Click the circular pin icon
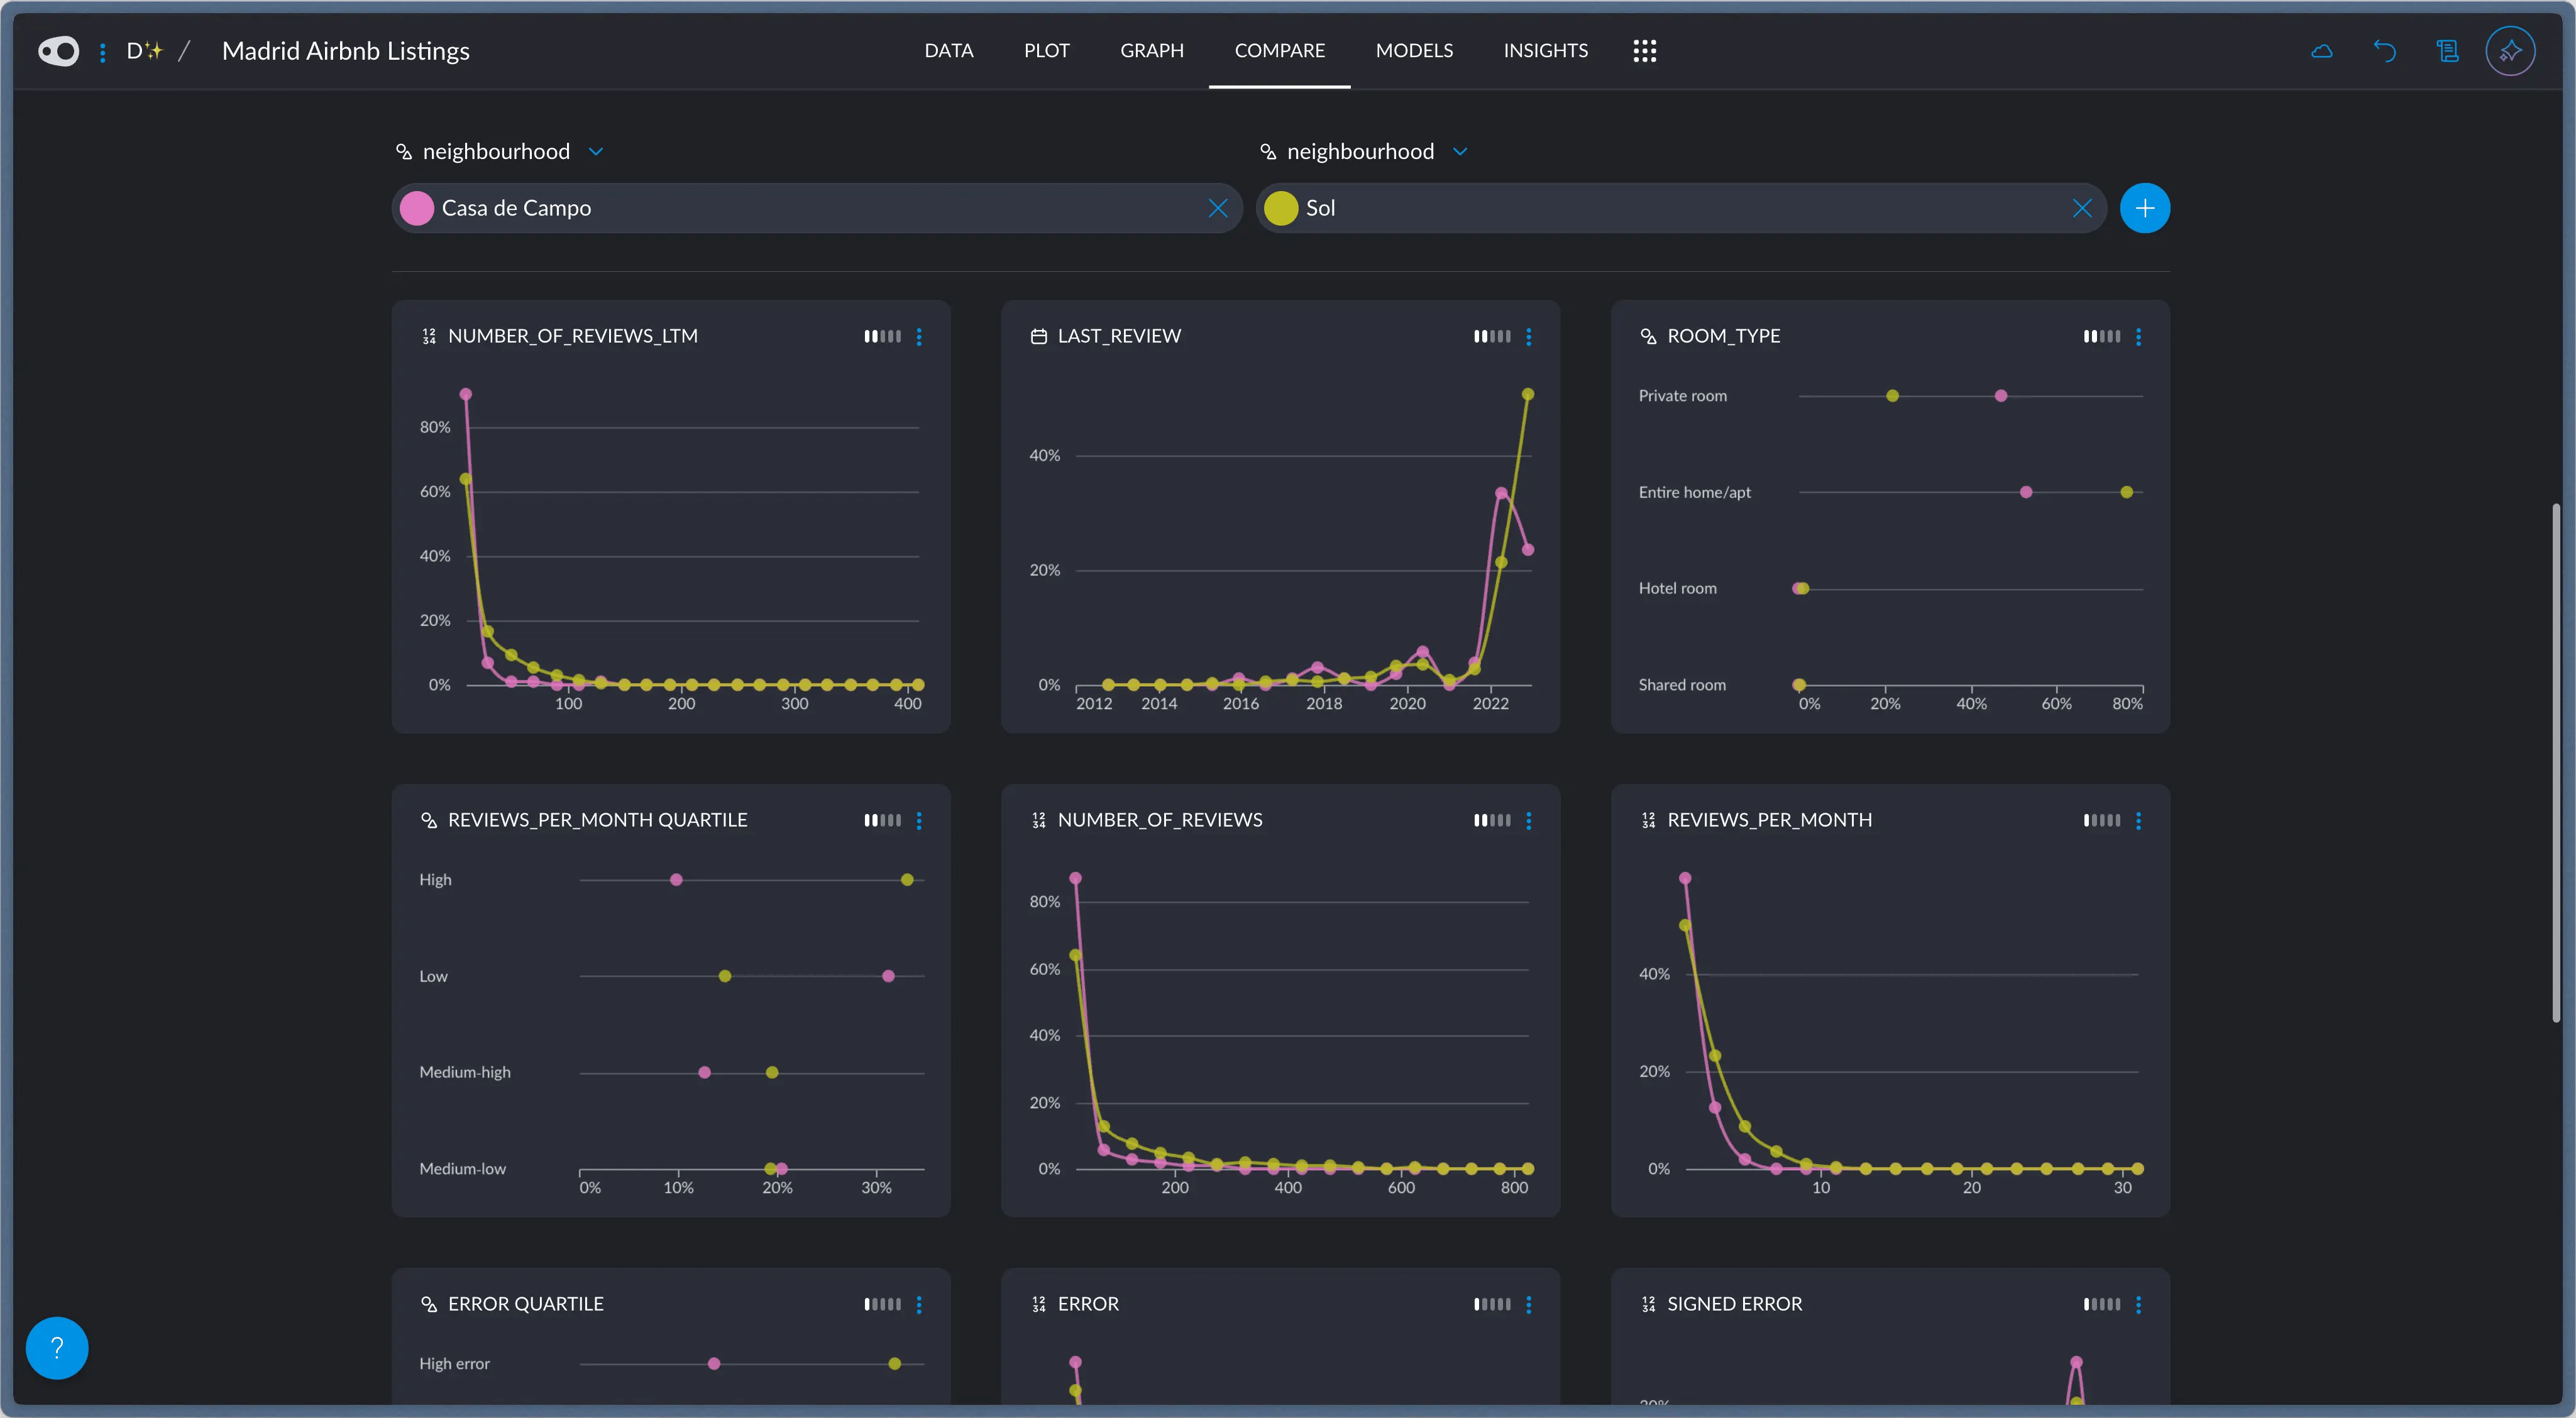 point(2510,51)
